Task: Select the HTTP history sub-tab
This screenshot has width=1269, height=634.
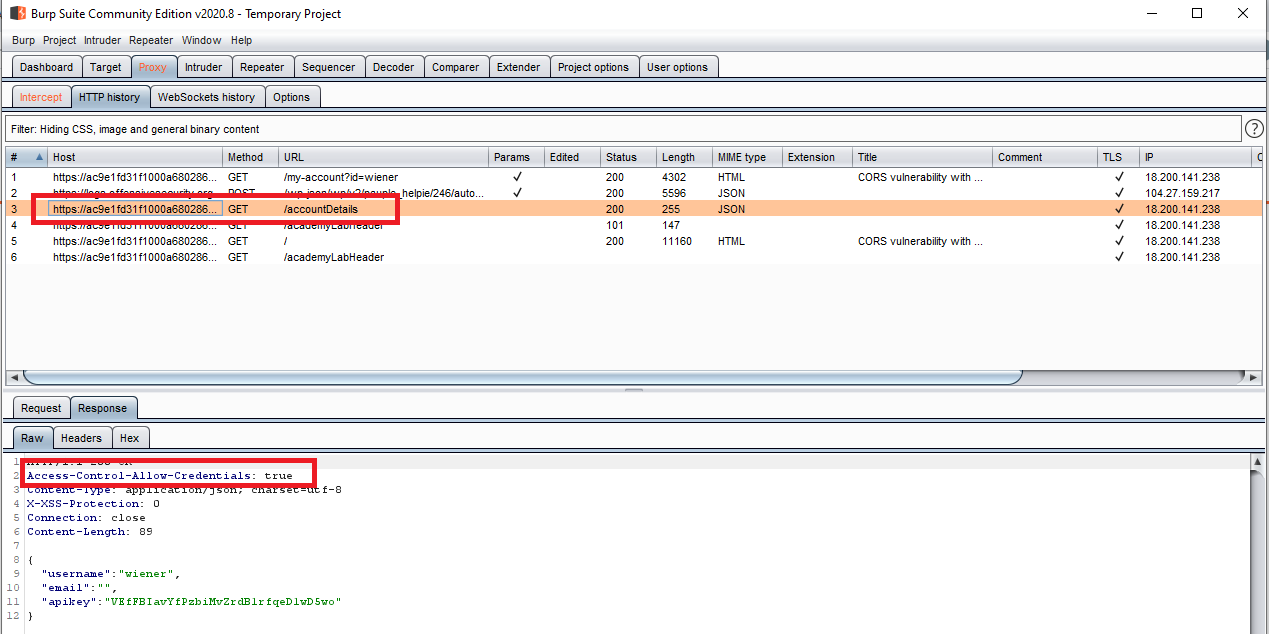Action: [x=110, y=97]
